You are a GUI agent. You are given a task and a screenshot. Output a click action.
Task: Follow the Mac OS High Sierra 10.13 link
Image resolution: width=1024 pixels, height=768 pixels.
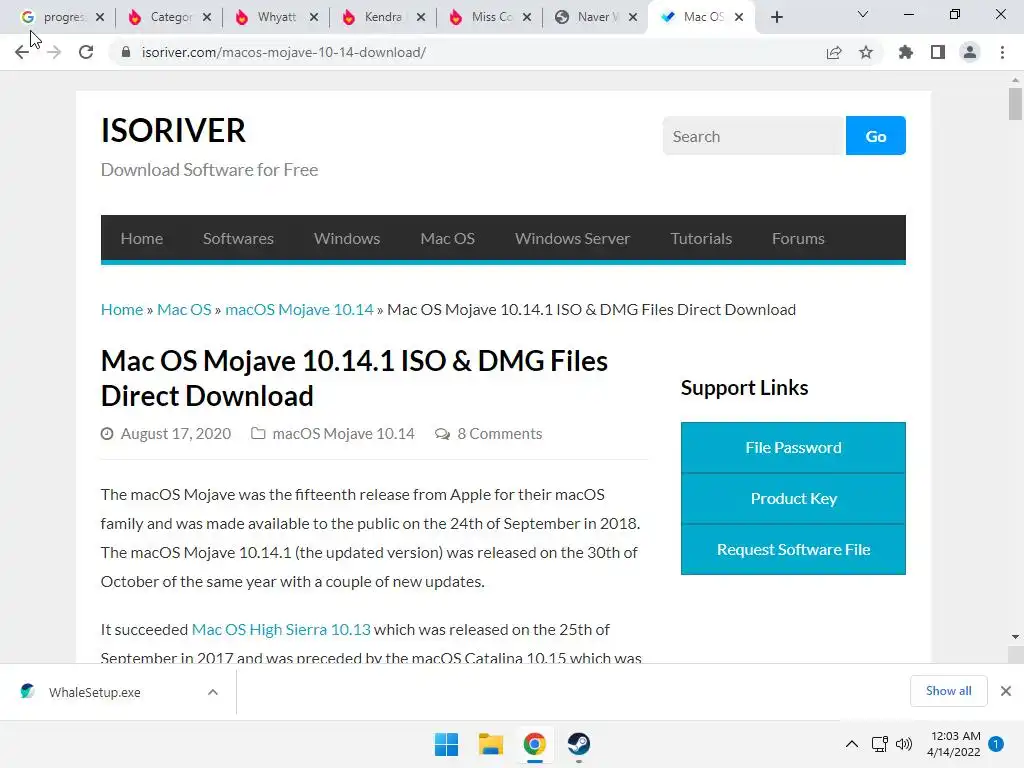281,630
